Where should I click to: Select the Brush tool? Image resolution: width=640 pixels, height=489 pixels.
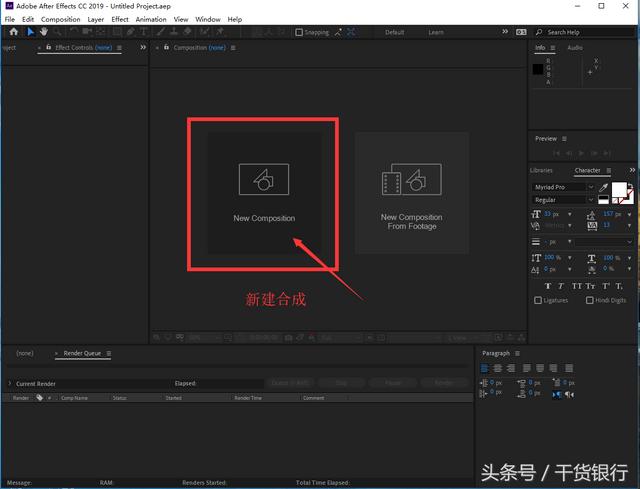coord(161,32)
